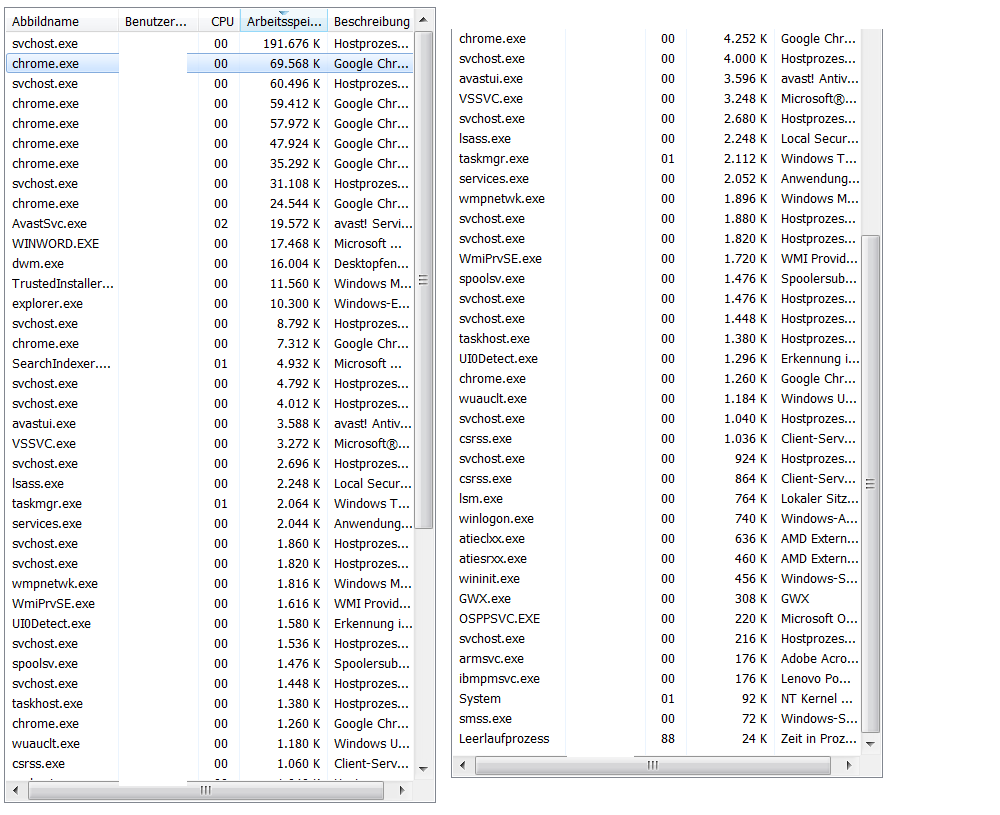Select wuauclt.exe row with 1.184 K
1000x815 pixels.
coord(657,399)
